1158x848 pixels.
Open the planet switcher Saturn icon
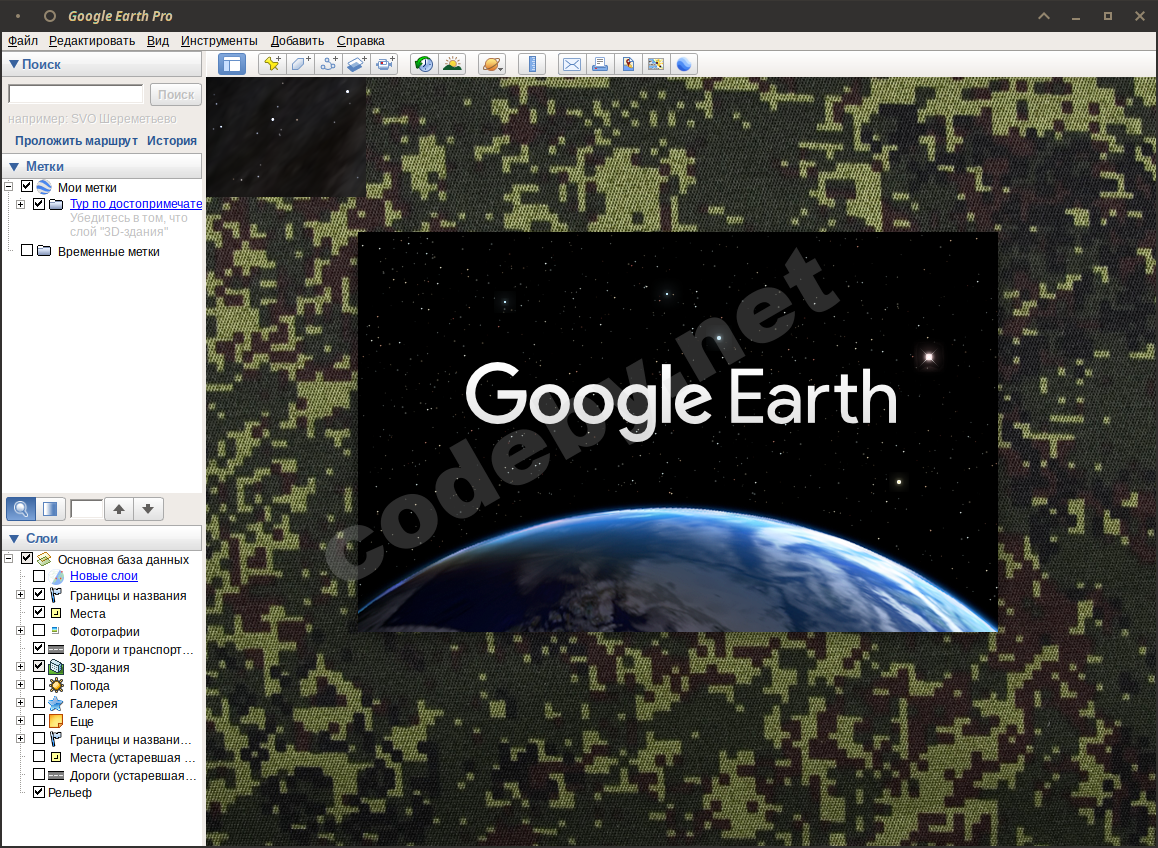492,64
